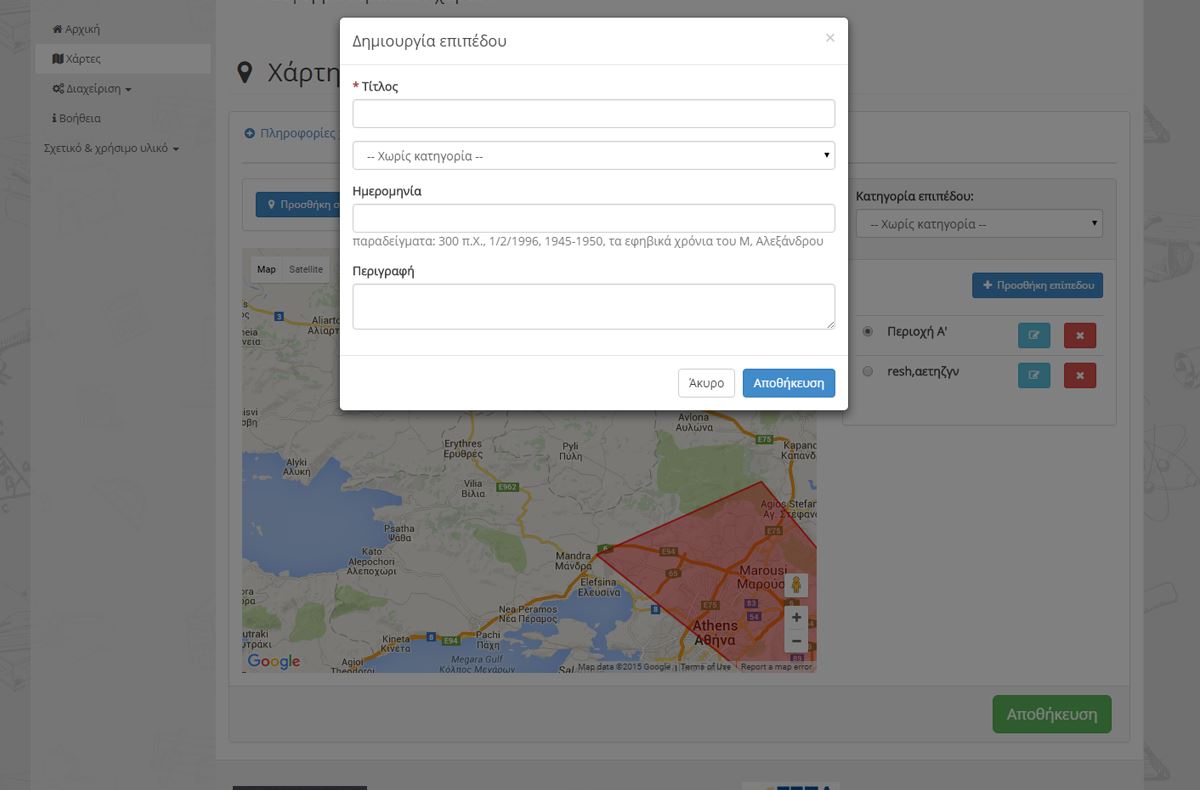Select the resh,αετηζγν radio button
The image size is (1200, 790).
click(867, 371)
